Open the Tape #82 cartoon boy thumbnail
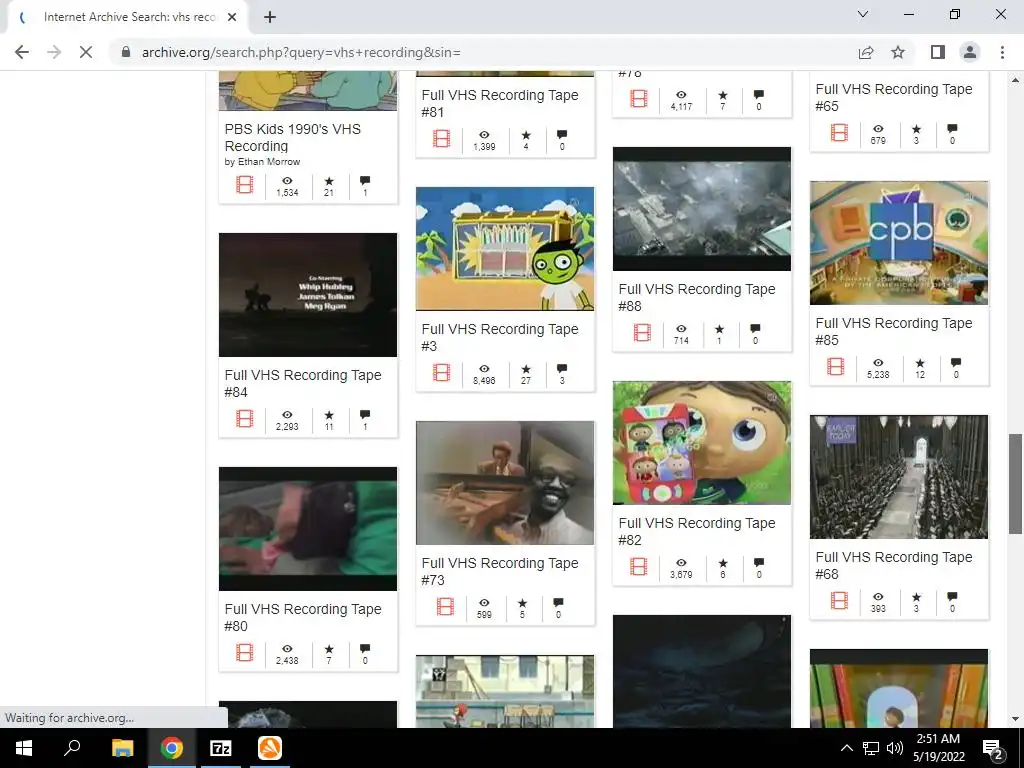 pyautogui.click(x=701, y=443)
